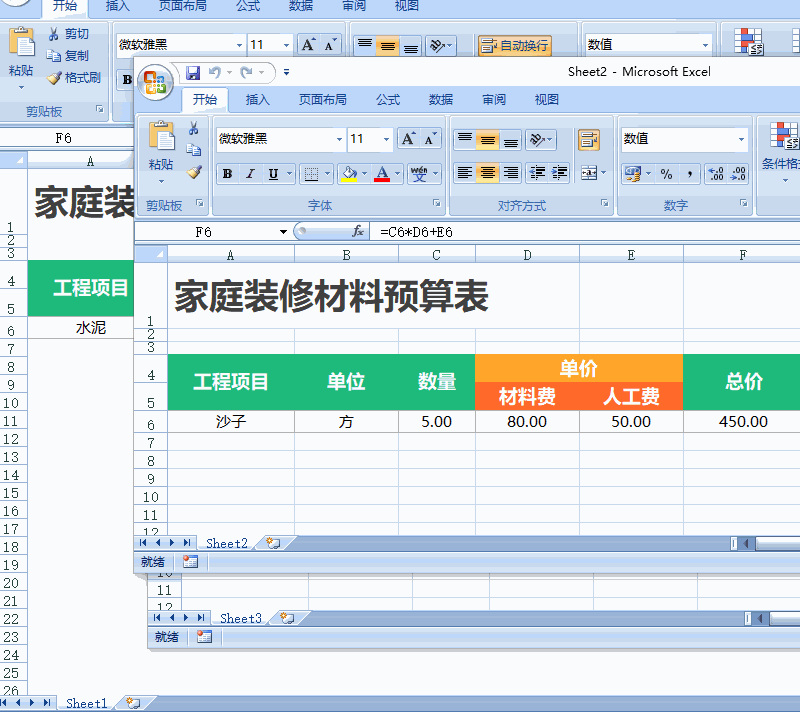Toggle underline in Sheet2 font group

coord(273,174)
